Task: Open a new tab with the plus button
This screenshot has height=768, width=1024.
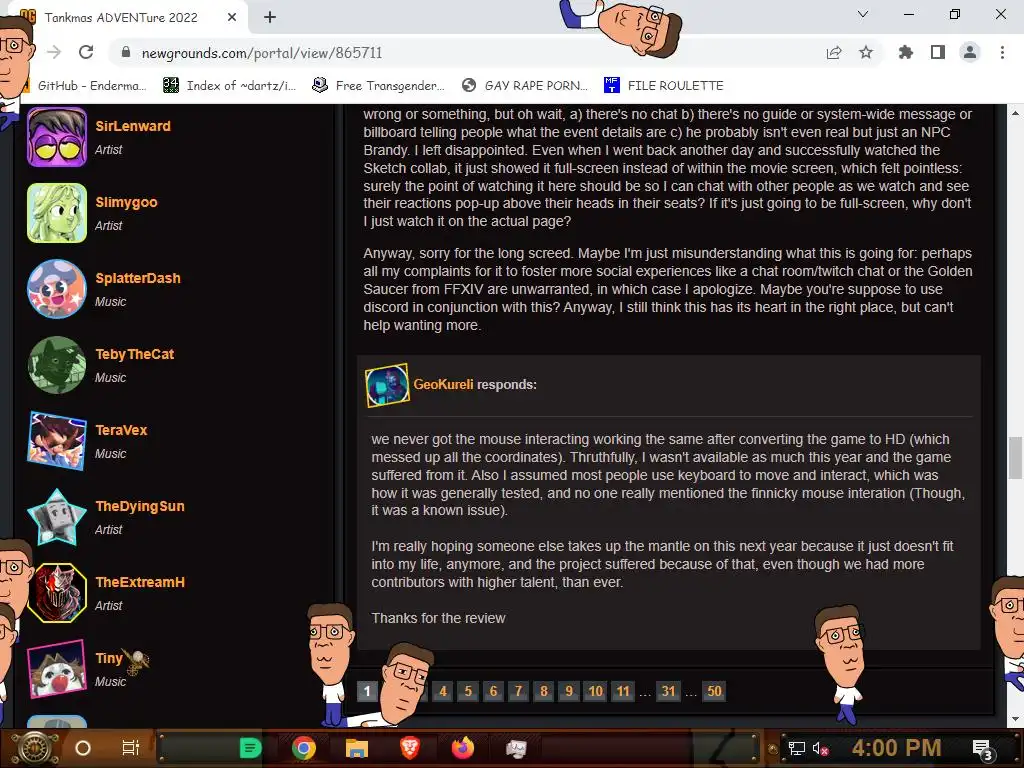Action: (x=270, y=17)
